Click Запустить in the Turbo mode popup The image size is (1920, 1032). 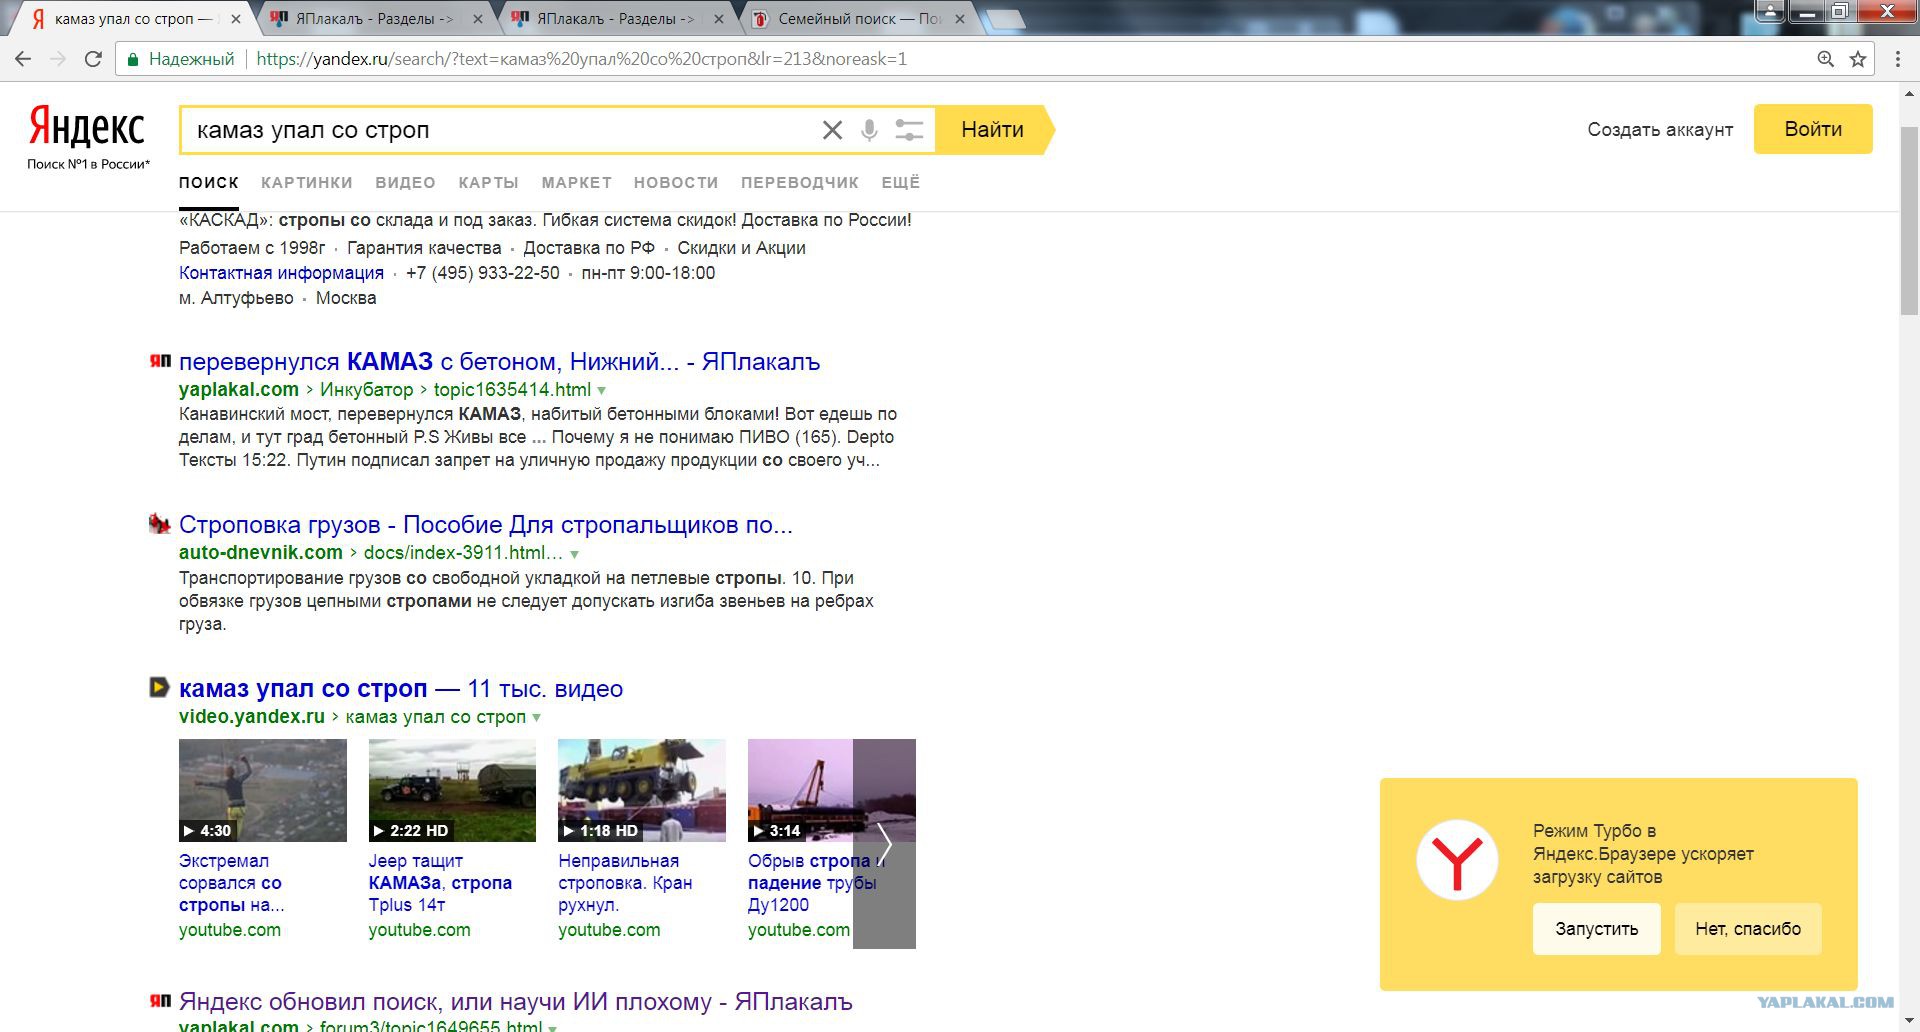click(x=1596, y=929)
